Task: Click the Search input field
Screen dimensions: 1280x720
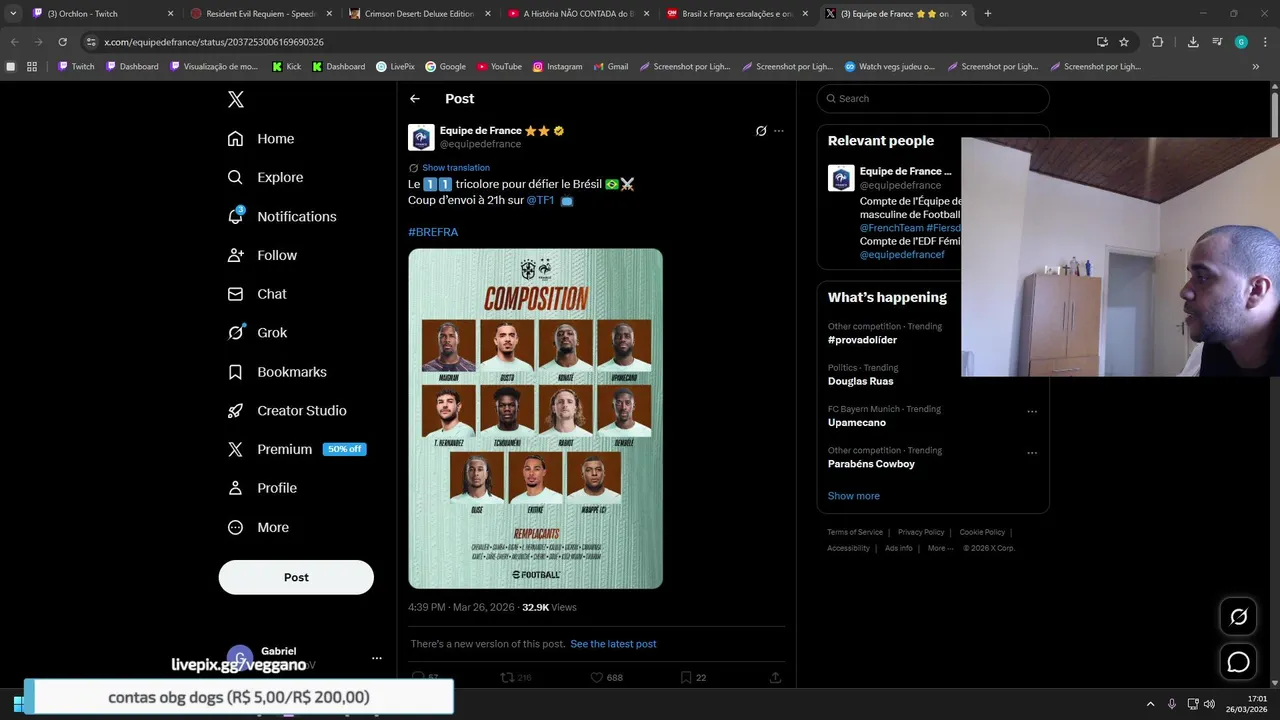Action: (x=933, y=98)
